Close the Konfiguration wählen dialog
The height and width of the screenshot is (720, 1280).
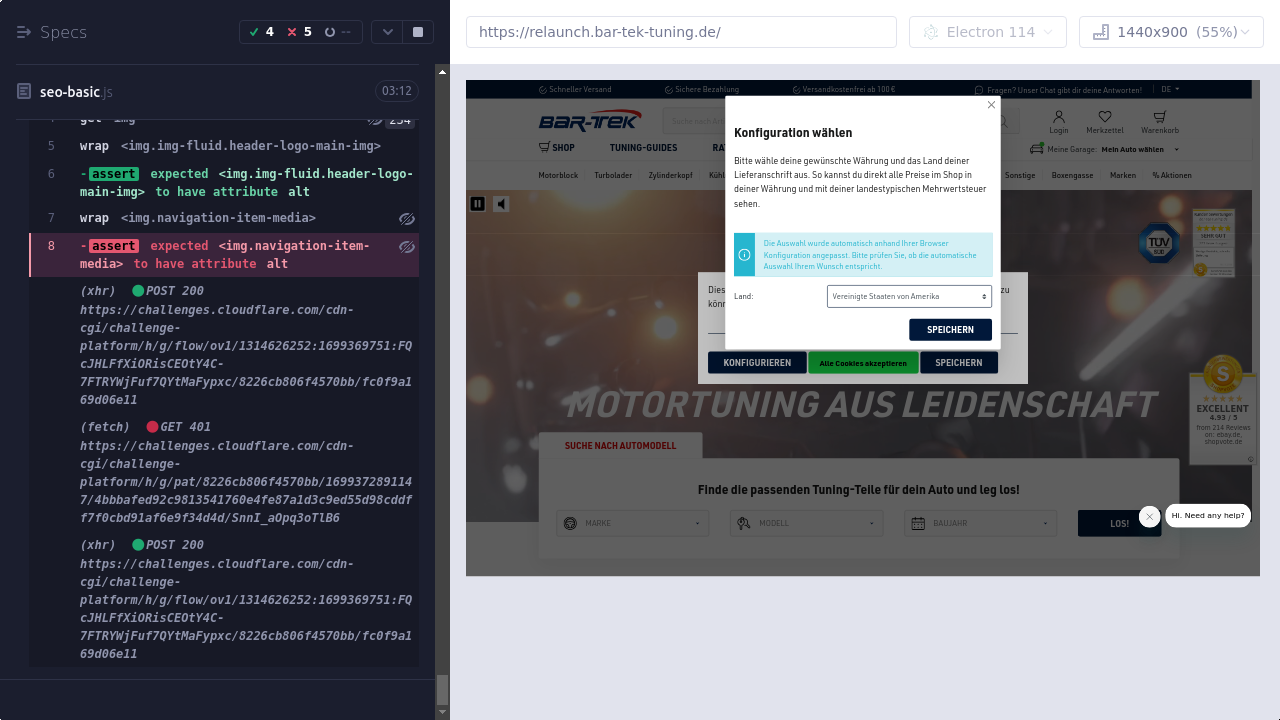[x=991, y=105]
